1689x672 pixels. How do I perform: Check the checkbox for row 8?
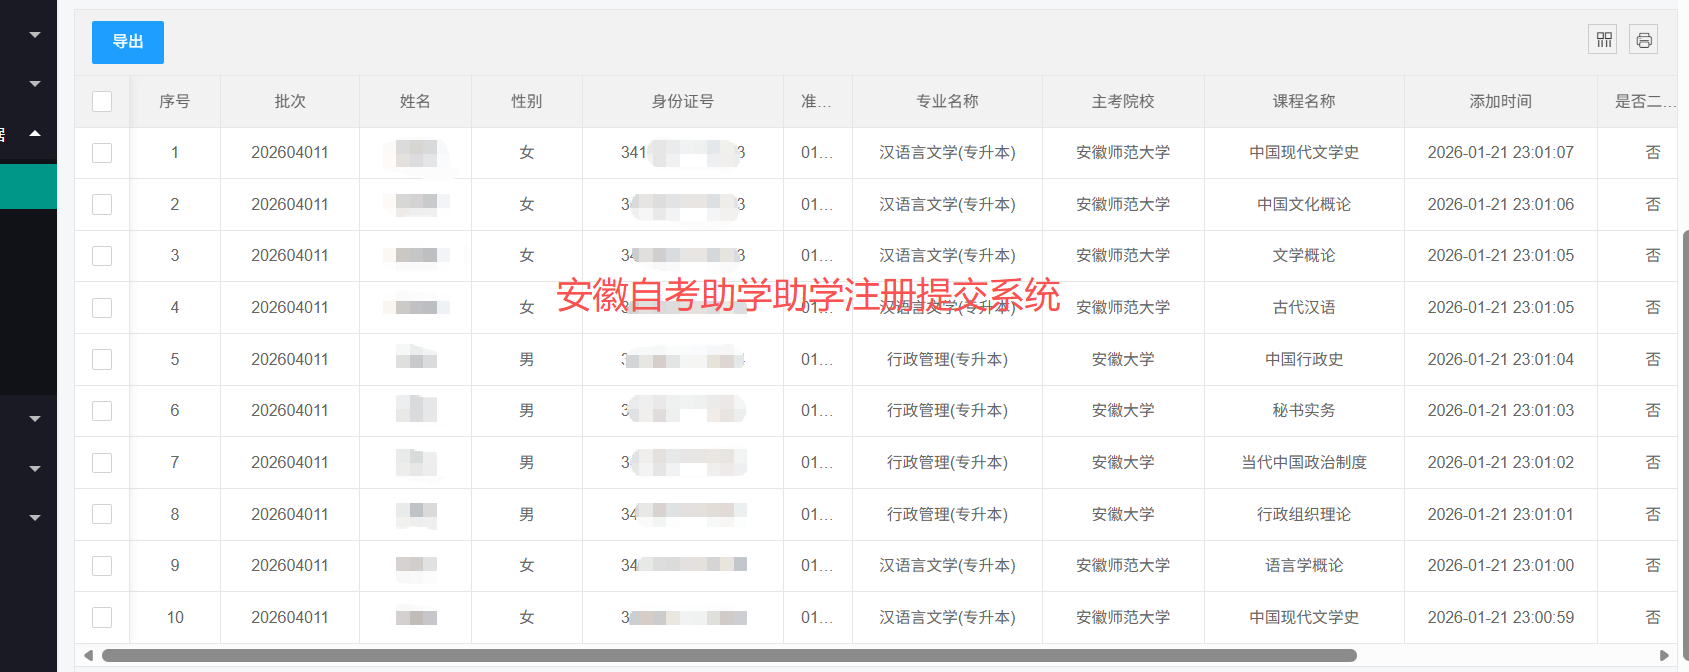(x=102, y=514)
